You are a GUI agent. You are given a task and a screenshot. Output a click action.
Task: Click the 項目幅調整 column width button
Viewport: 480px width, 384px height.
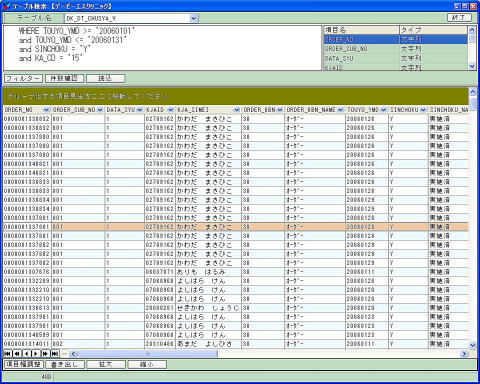(23, 364)
